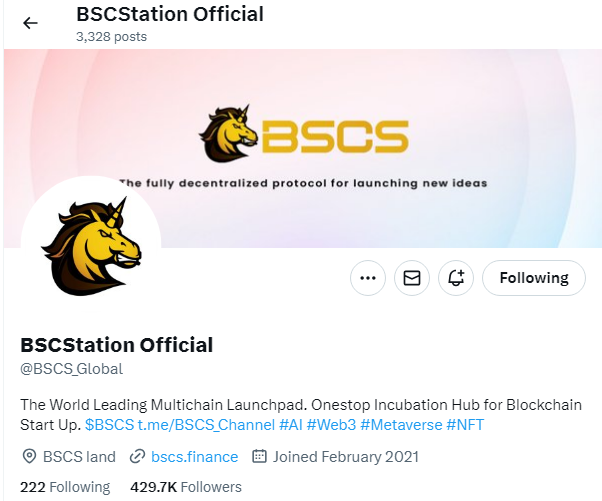
Task: Click the envelope message icon
Action: point(411,278)
